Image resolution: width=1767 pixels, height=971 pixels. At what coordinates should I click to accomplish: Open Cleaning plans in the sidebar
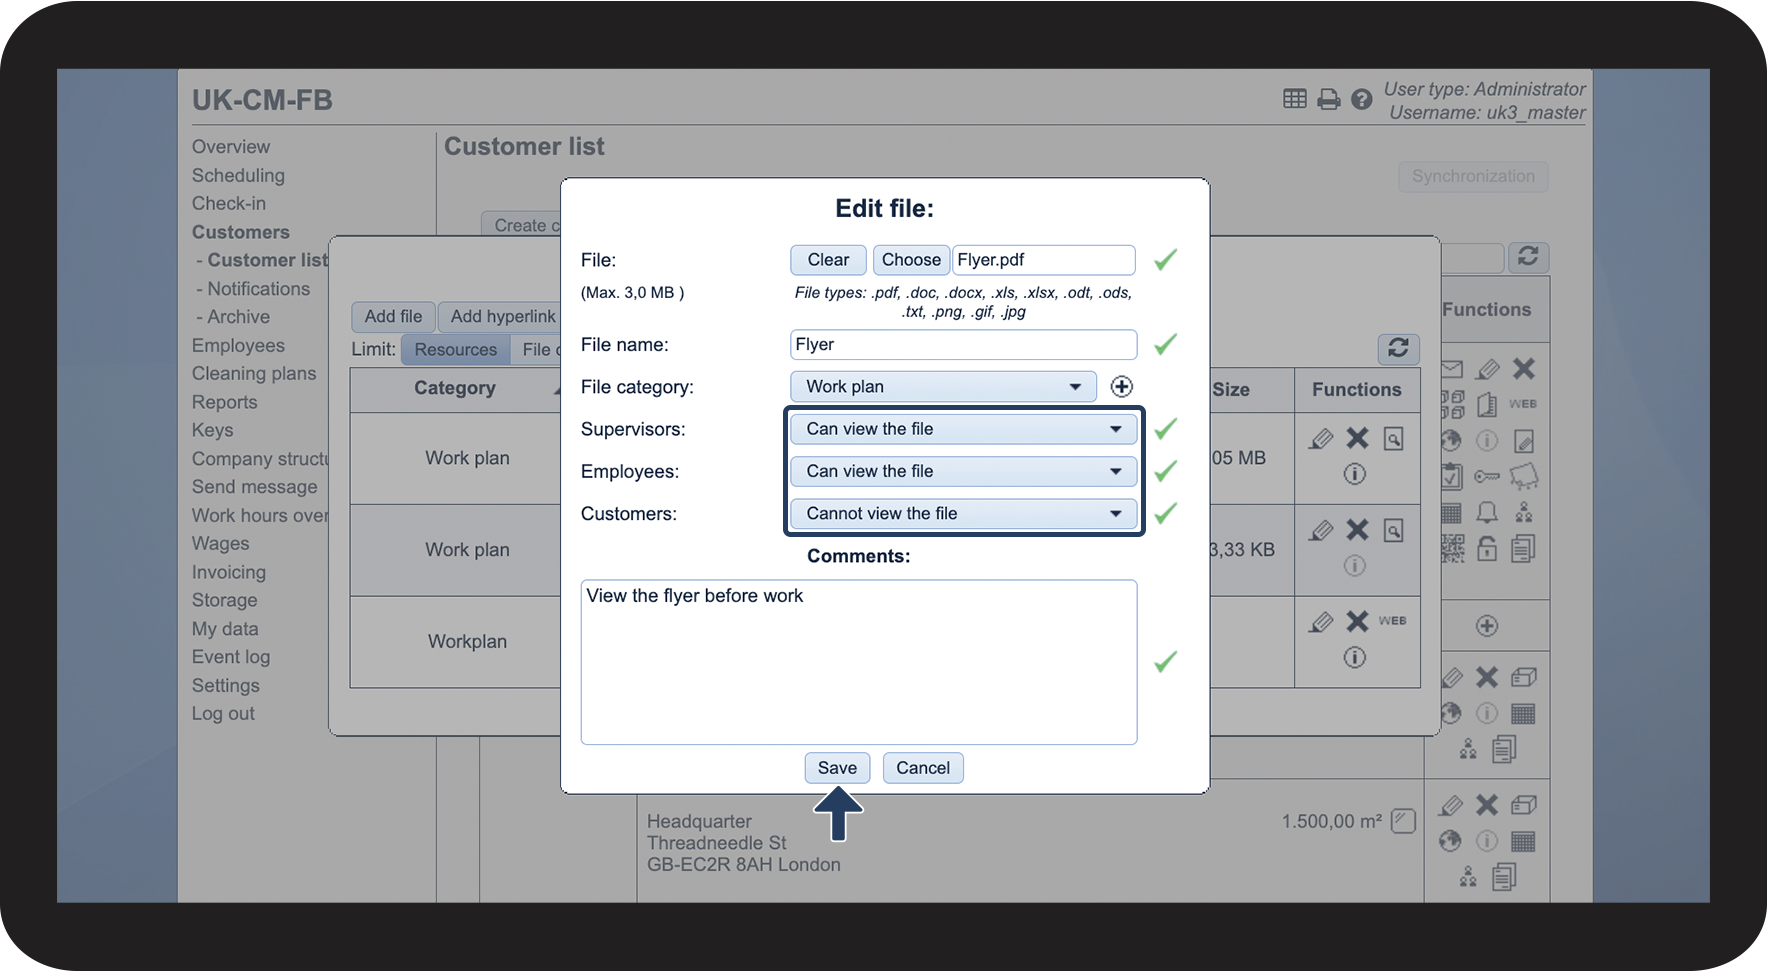click(254, 373)
